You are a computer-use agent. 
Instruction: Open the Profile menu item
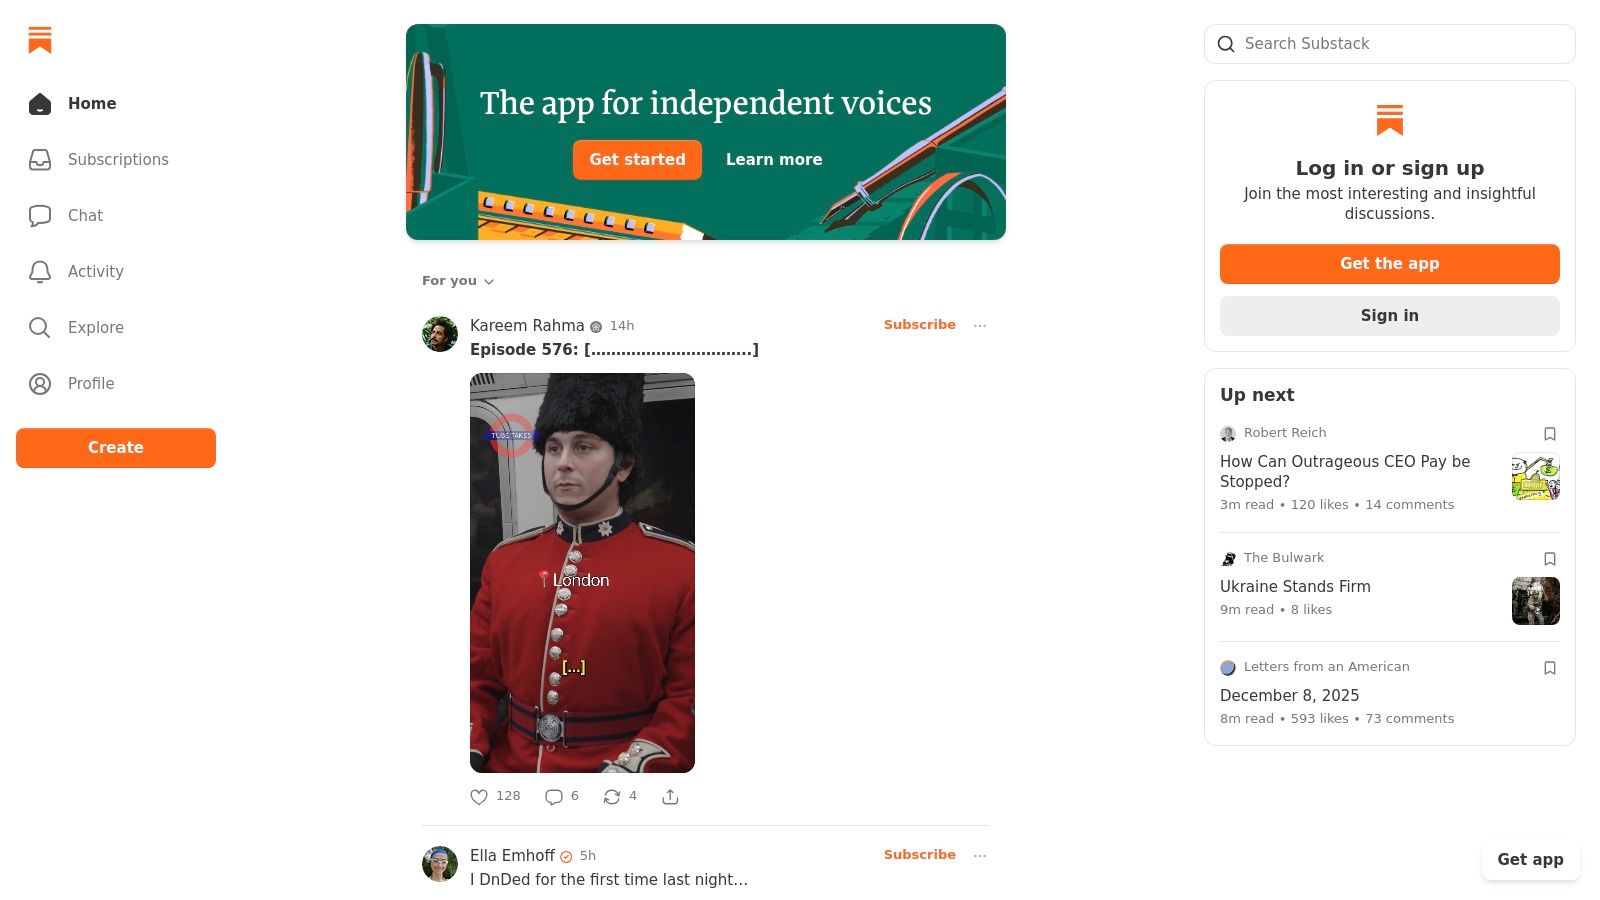coord(90,383)
